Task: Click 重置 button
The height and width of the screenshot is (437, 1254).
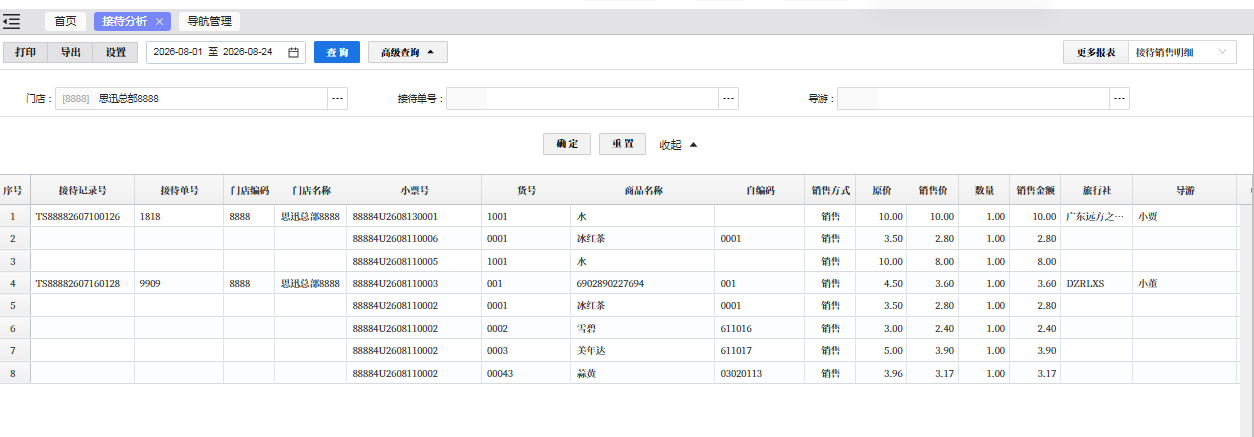Action: [623, 144]
